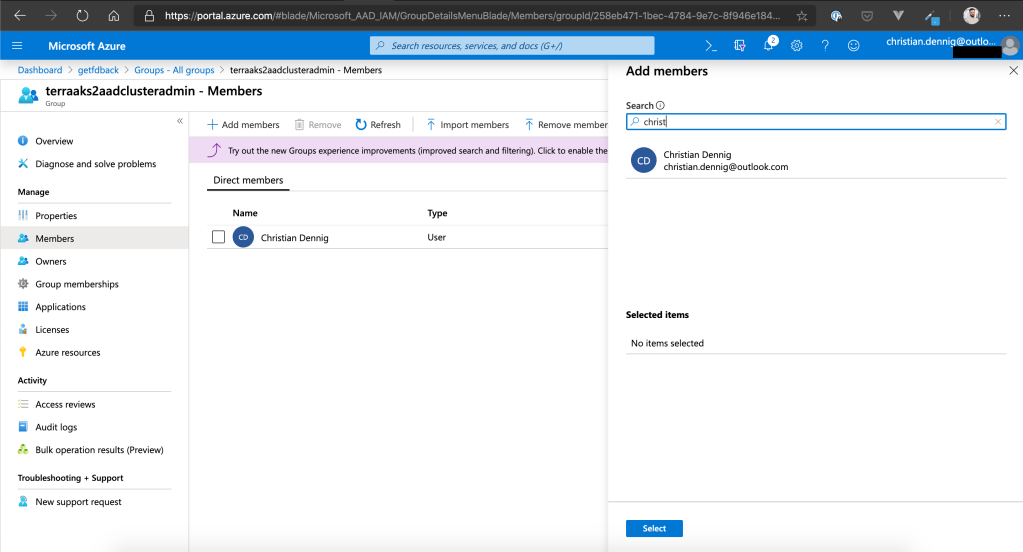Click Add members in toolbar

243,125
